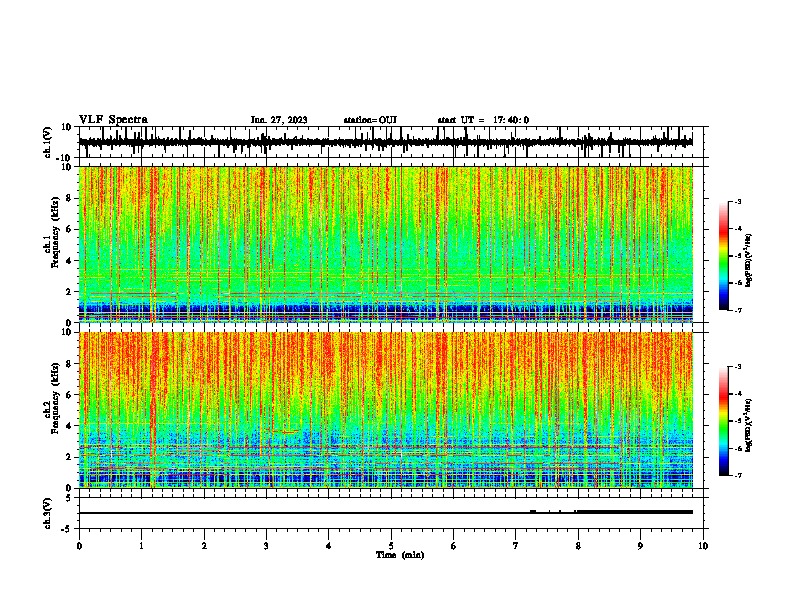Click the ch.2 "Frequency (kHz)" axis label
This screenshot has height=612, width=792.
point(56,398)
